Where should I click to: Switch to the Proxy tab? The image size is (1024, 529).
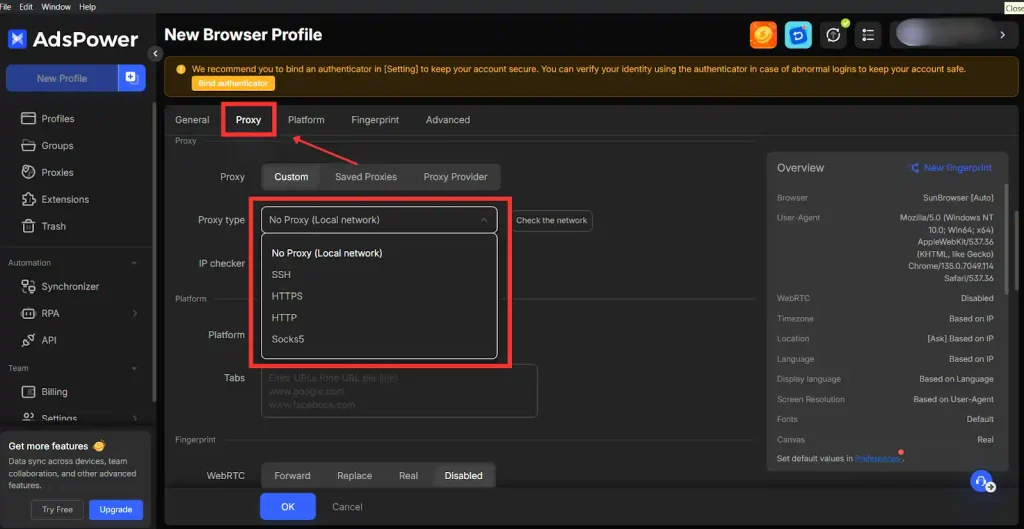pos(248,120)
